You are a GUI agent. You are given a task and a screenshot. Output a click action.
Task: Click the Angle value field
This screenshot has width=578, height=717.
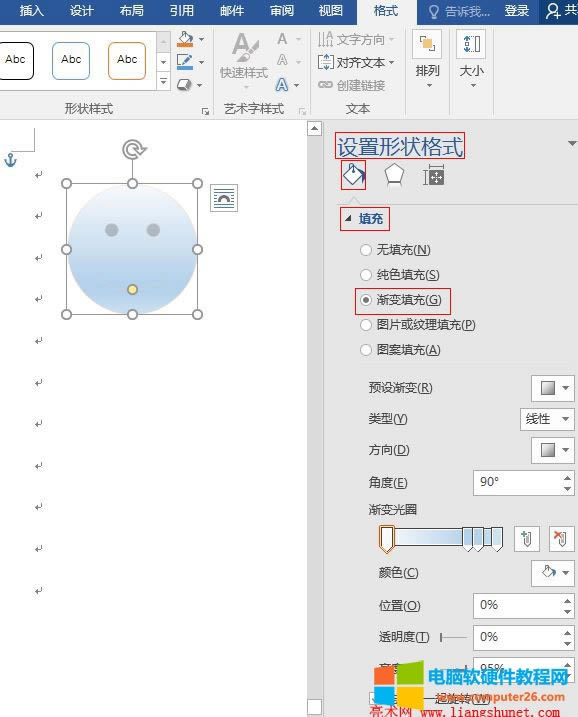(517, 482)
